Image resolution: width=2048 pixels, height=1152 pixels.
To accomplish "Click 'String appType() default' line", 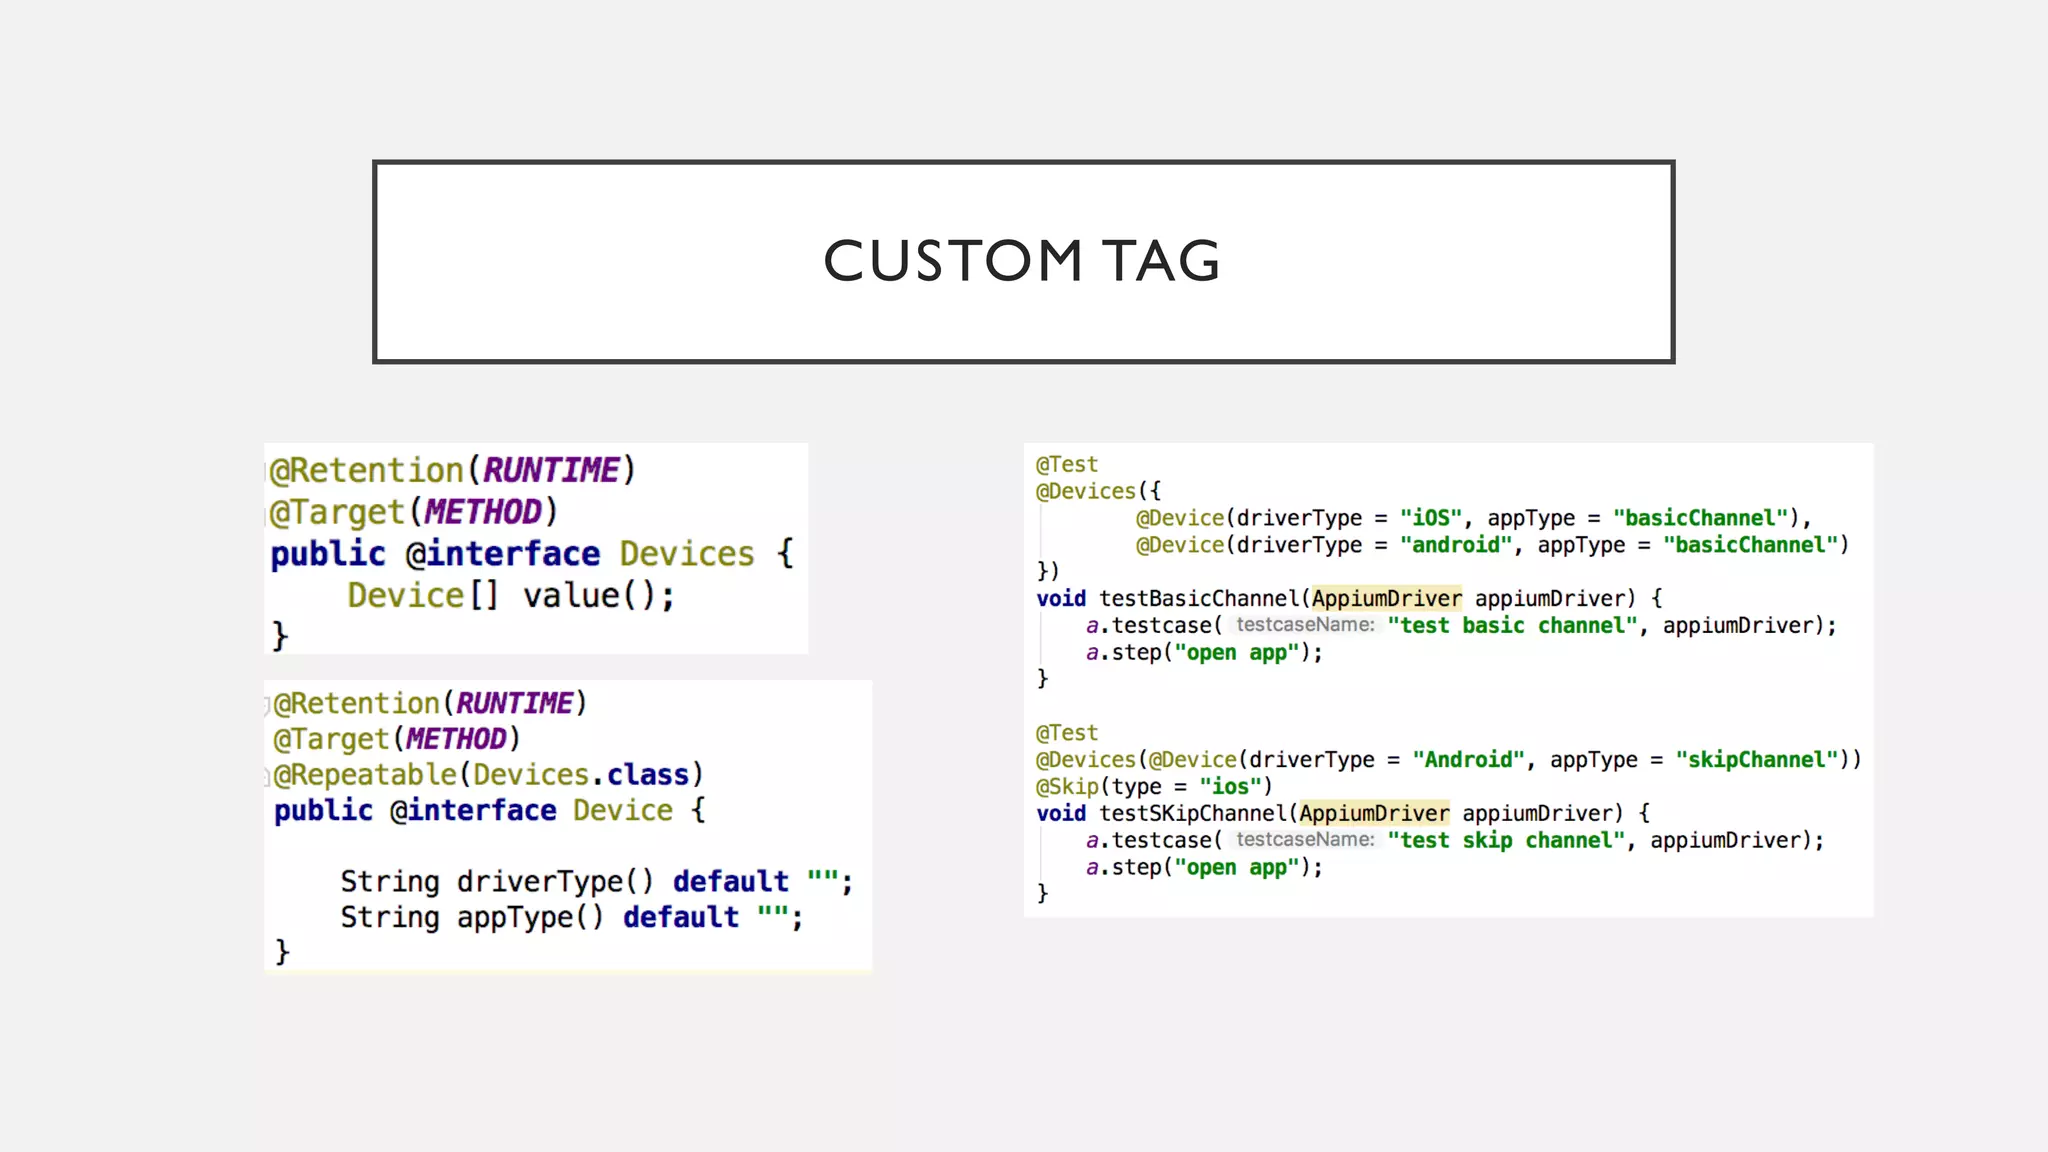I will (570, 918).
